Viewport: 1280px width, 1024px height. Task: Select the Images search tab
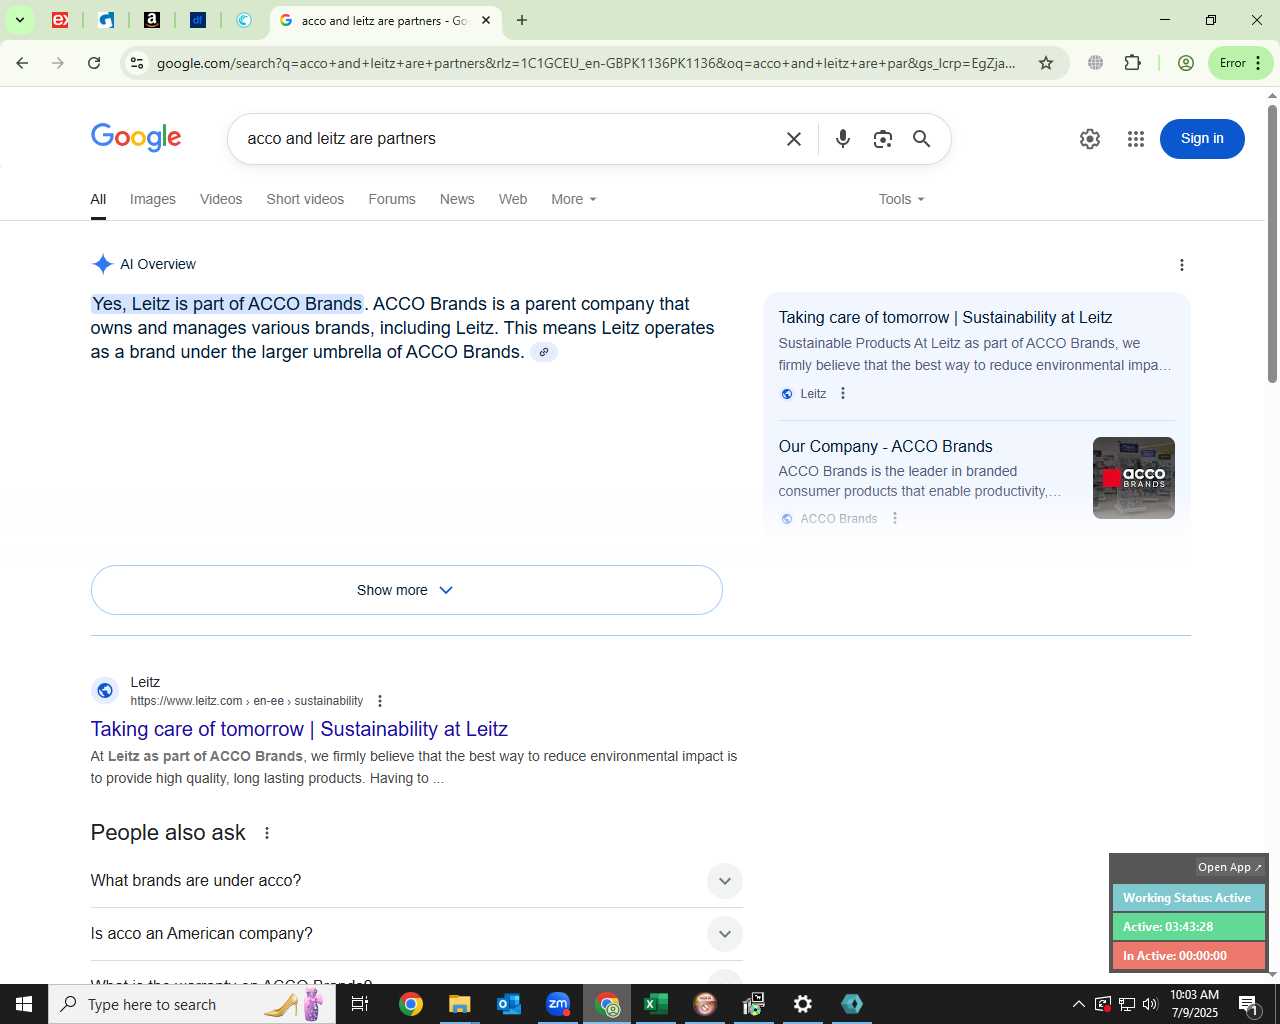[153, 199]
